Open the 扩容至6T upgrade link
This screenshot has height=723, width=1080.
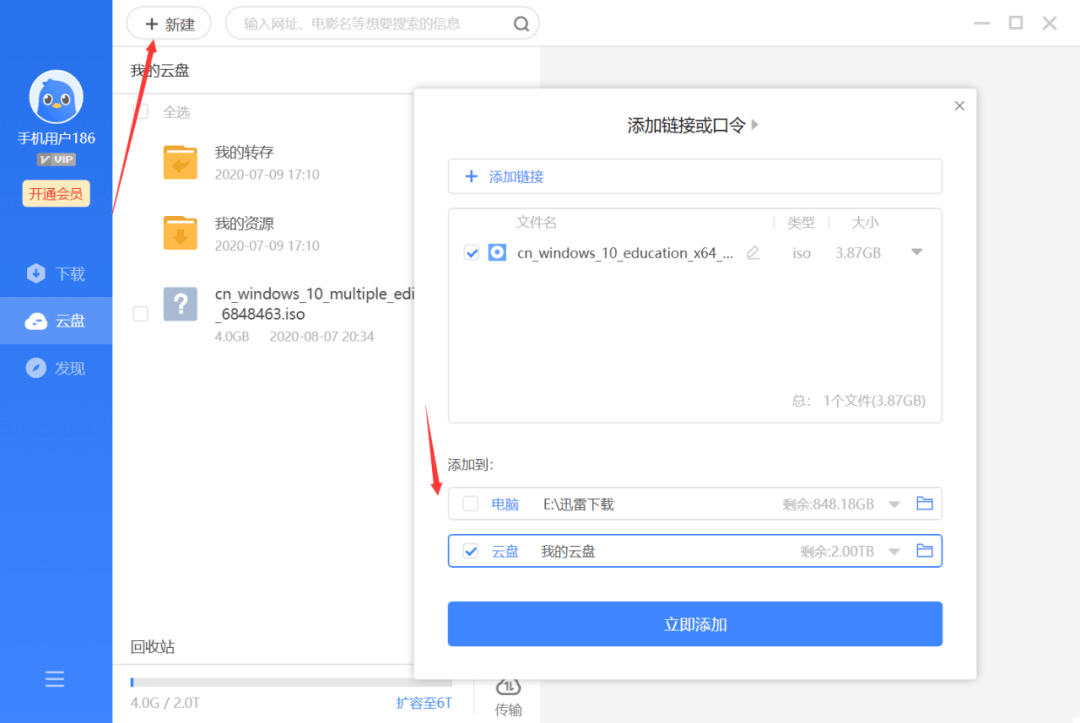point(423,702)
